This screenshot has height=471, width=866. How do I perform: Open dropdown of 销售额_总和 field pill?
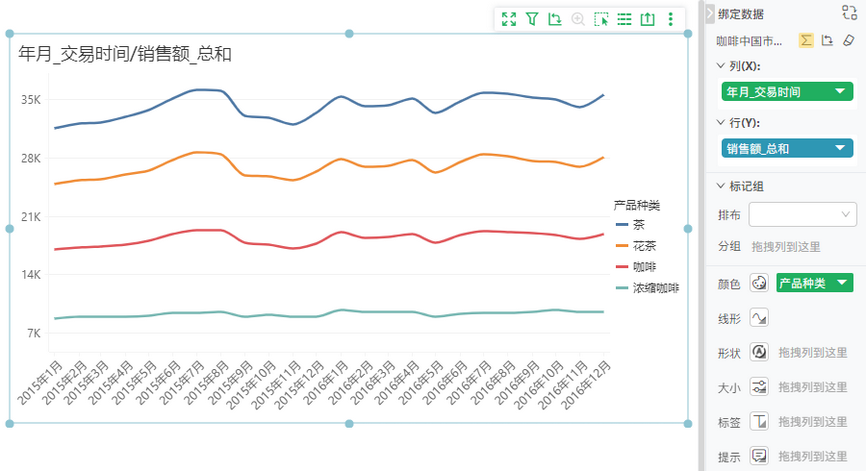(x=840, y=148)
